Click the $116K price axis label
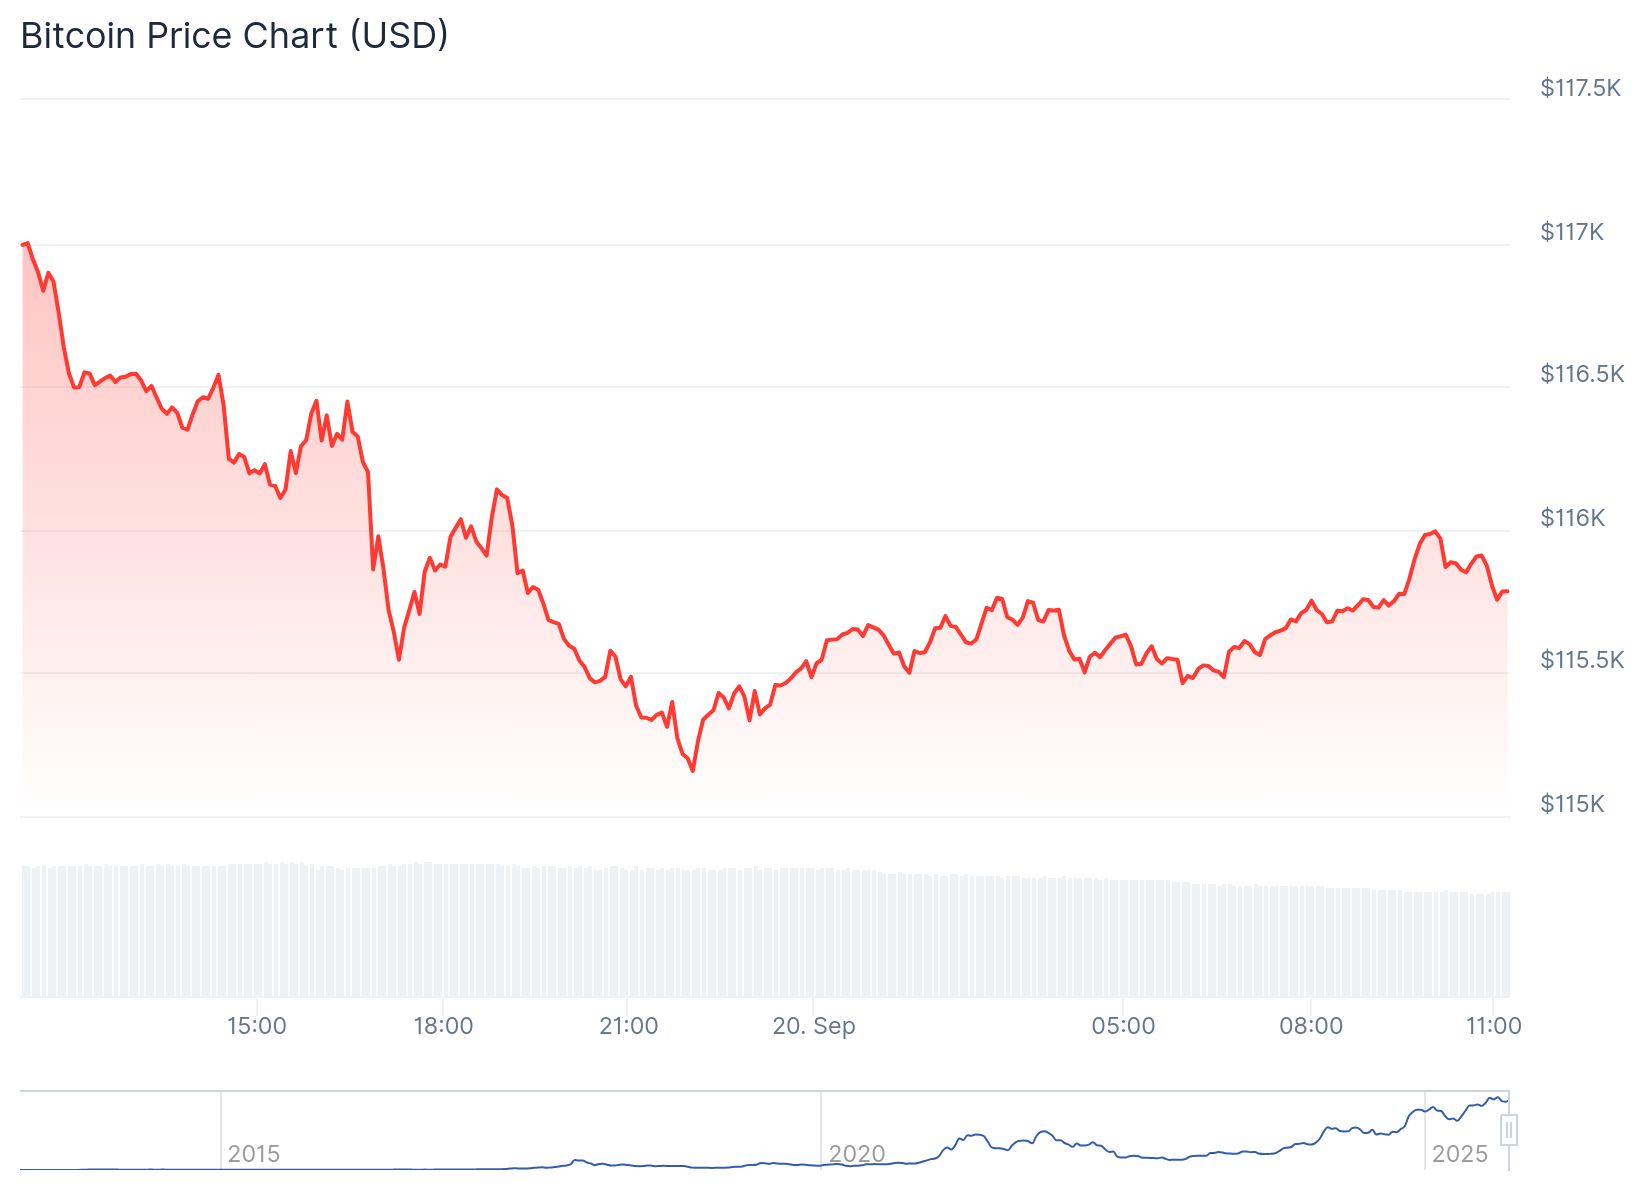The height and width of the screenshot is (1200, 1644). pyautogui.click(x=1572, y=518)
